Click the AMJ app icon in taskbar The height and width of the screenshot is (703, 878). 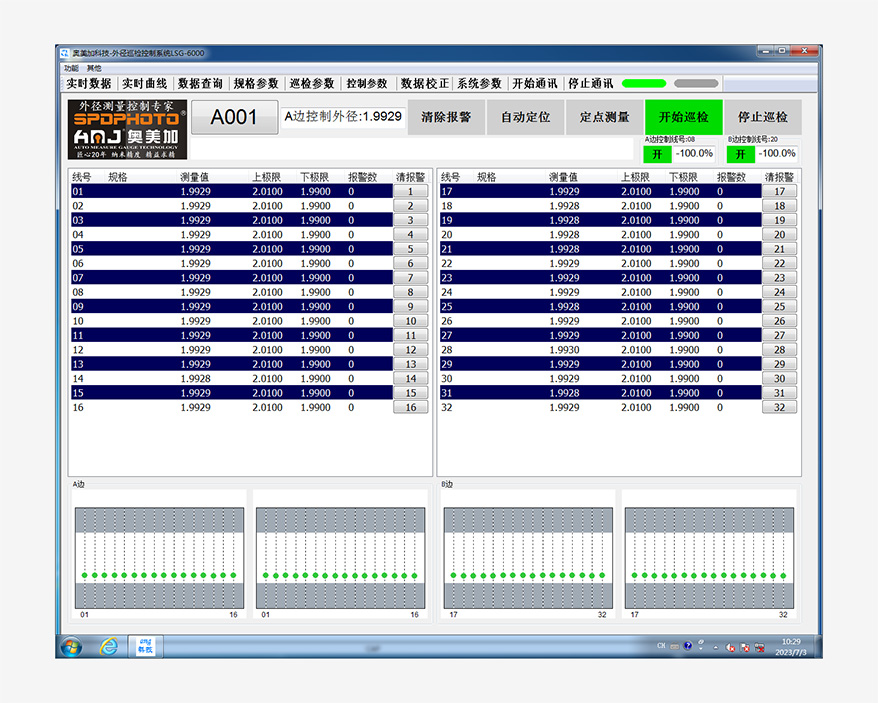(x=145, y=646)
